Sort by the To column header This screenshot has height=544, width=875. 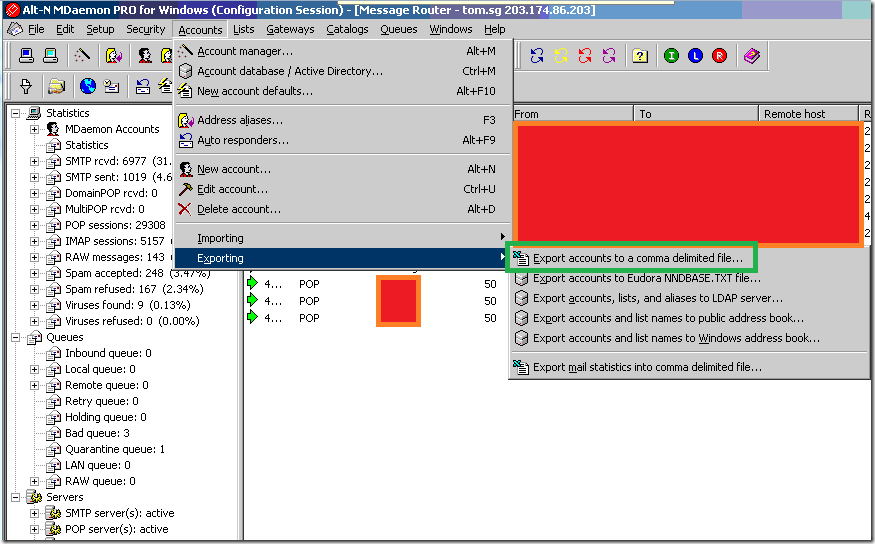[696, 114]
